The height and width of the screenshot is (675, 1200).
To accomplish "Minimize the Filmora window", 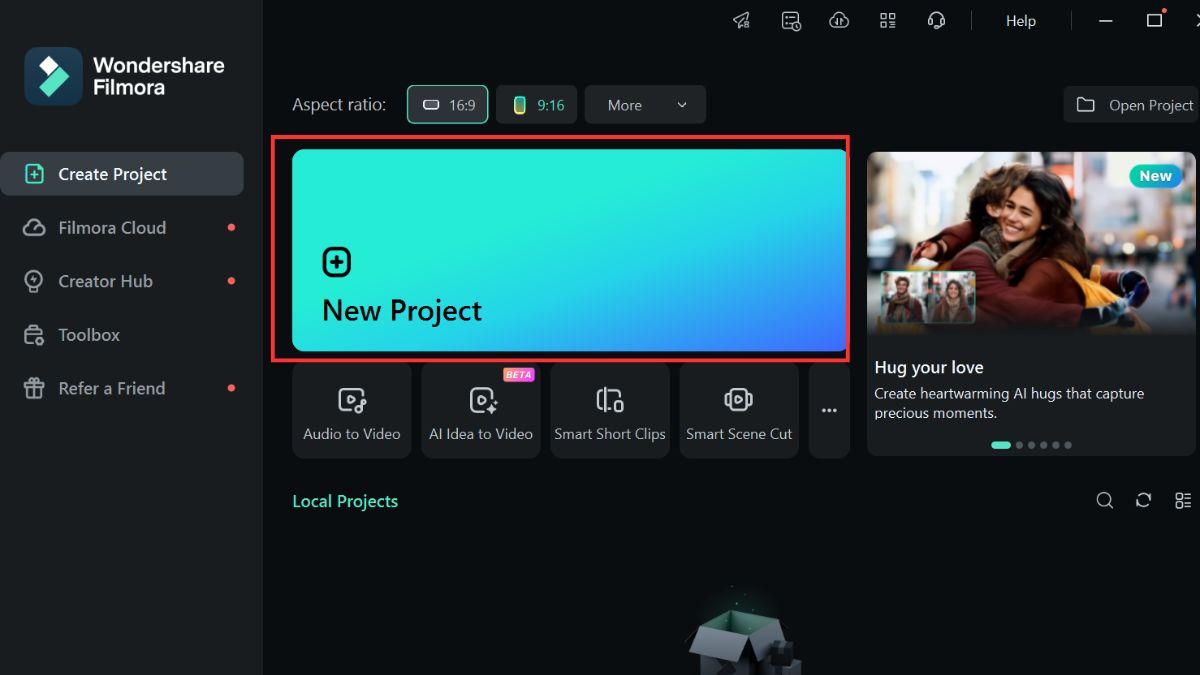I will 1106,21.
